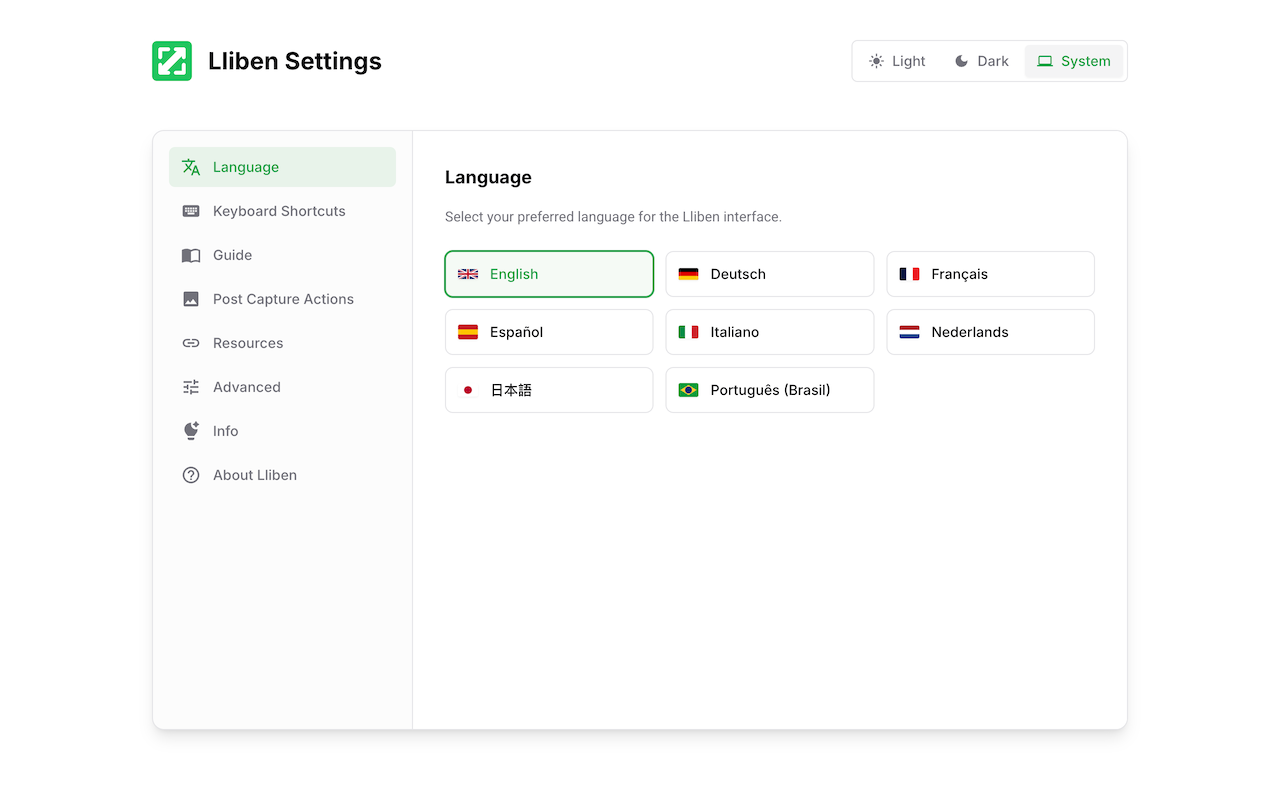Viewport: 1280px width, 800px height.
Task: Click the keyboard icon in sidebar
Action: pyautogui.click(x=191, y=211)
